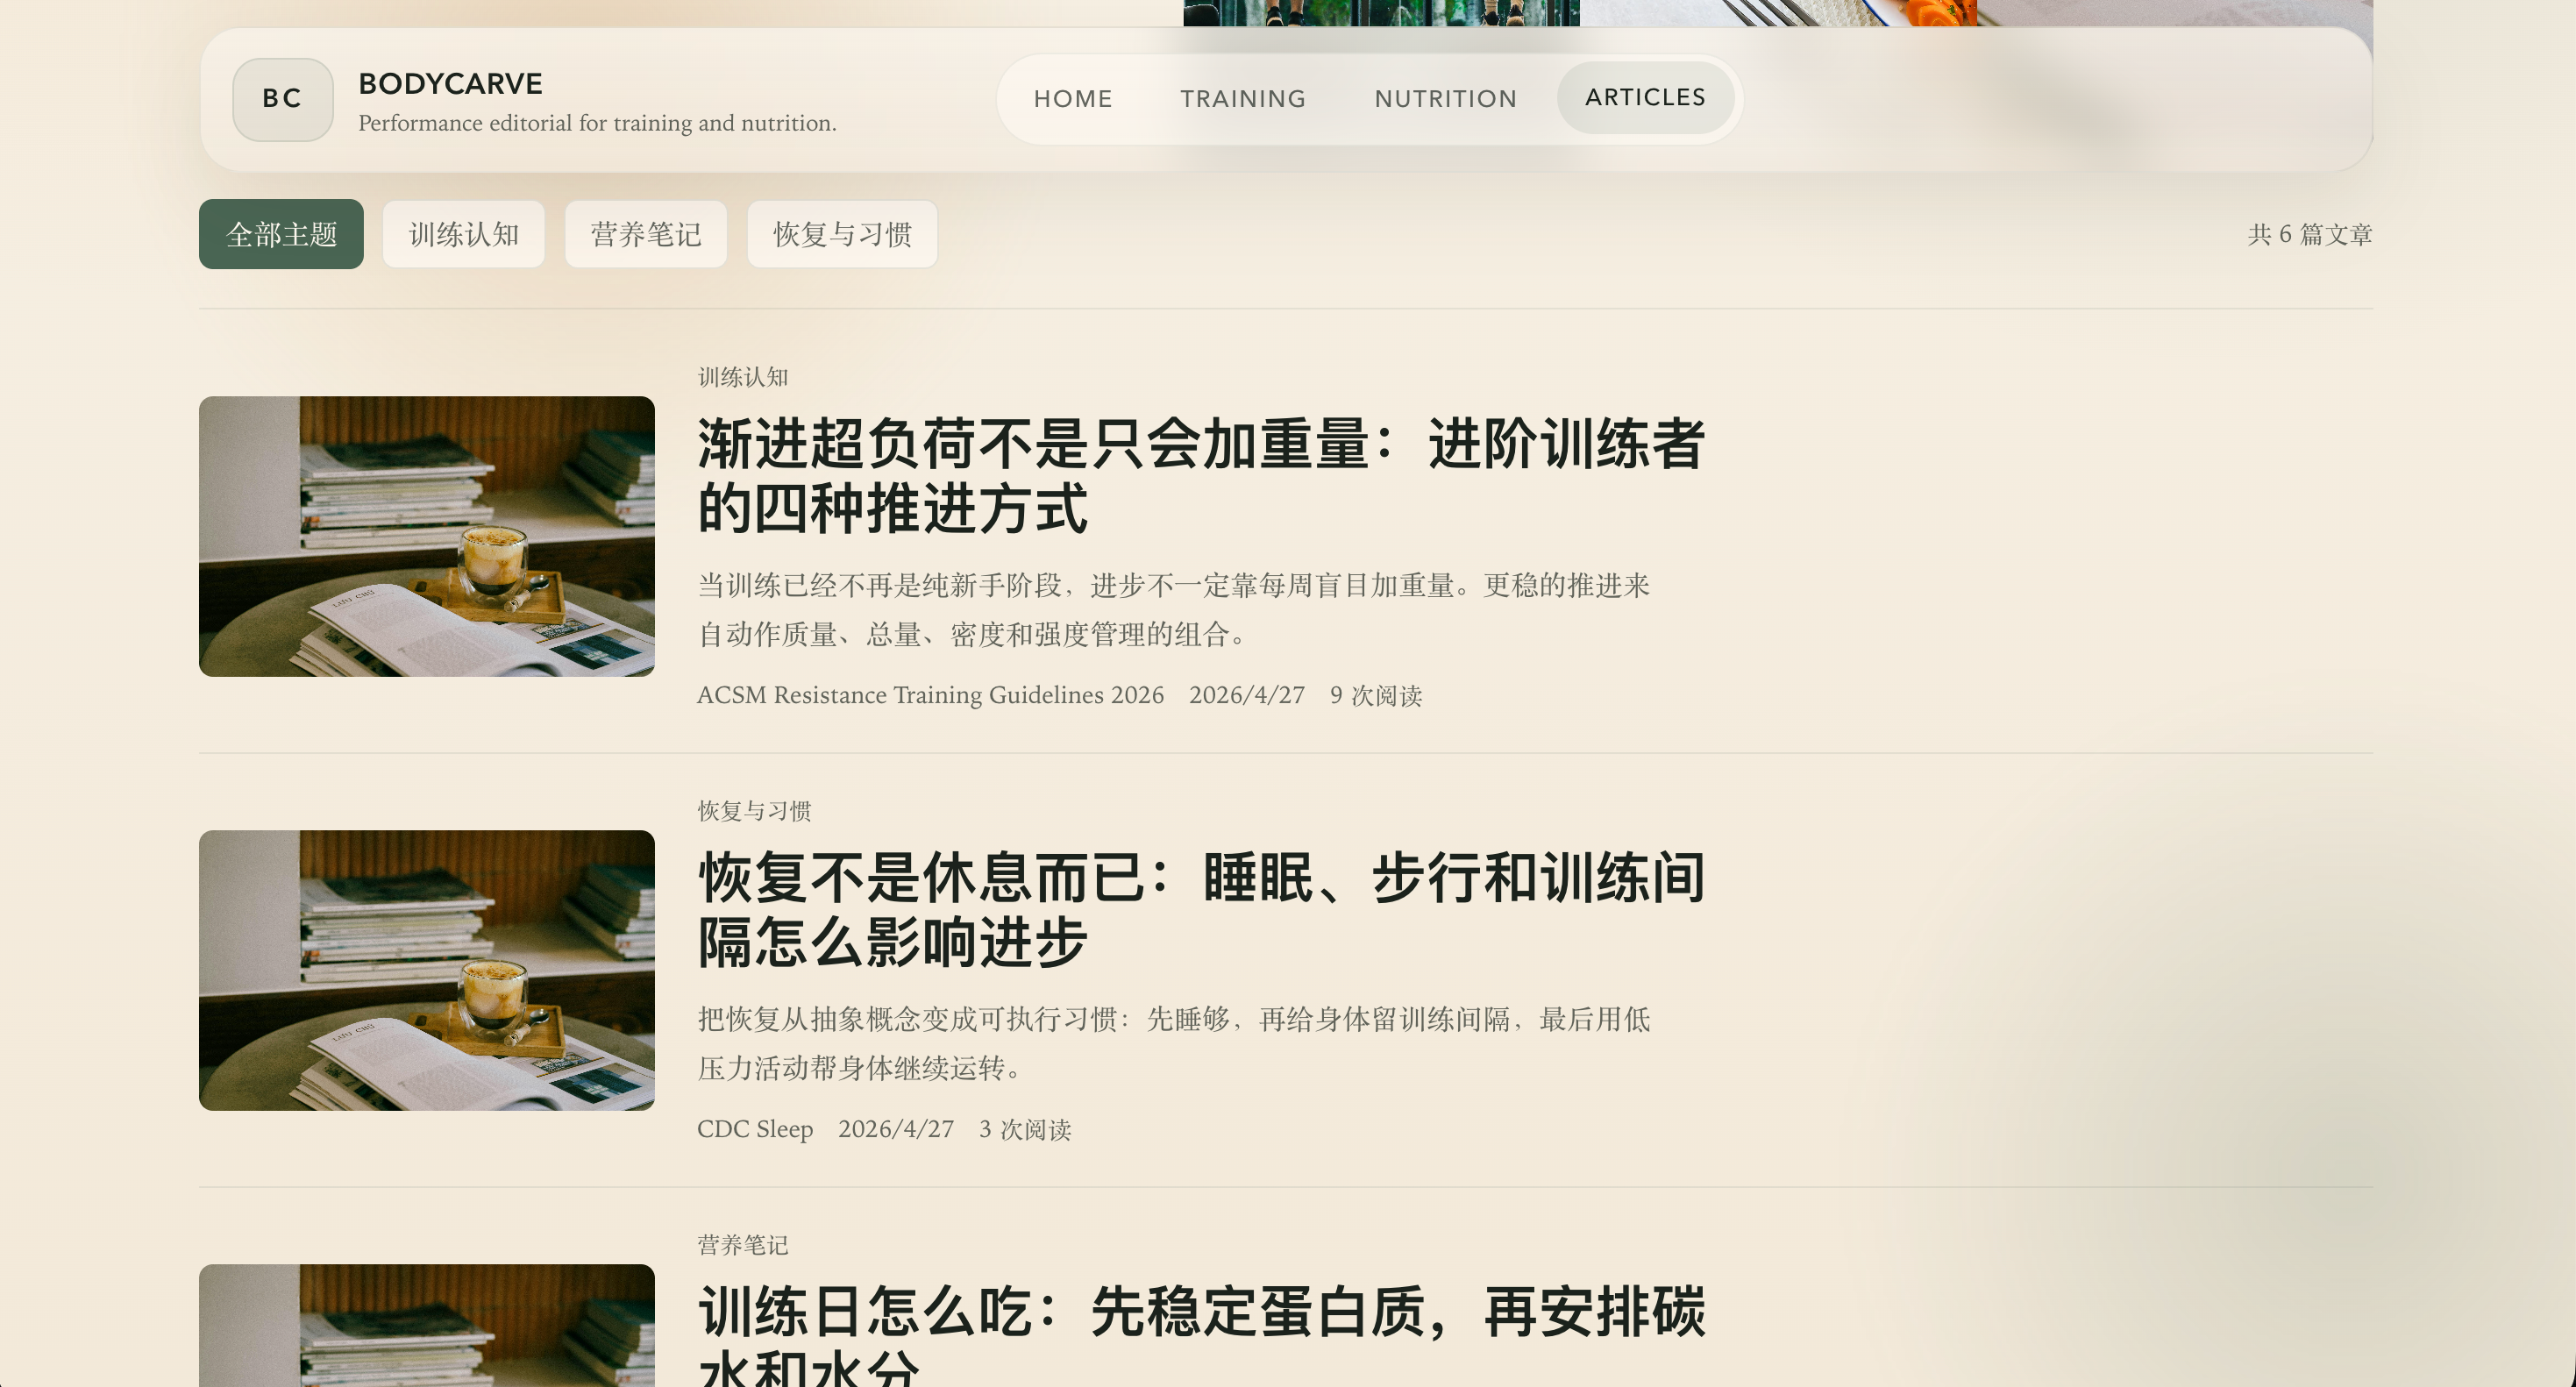
Task: Select the 全部主题 filter chip
Action: point(281,234)
